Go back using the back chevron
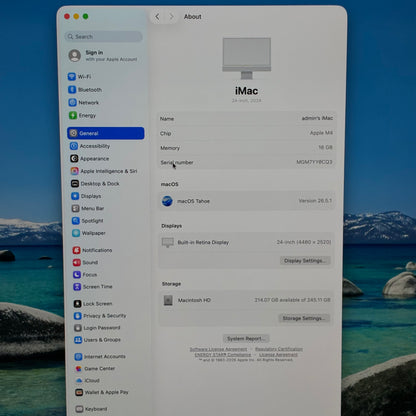416x416 pixels. (x=157, y=17)
